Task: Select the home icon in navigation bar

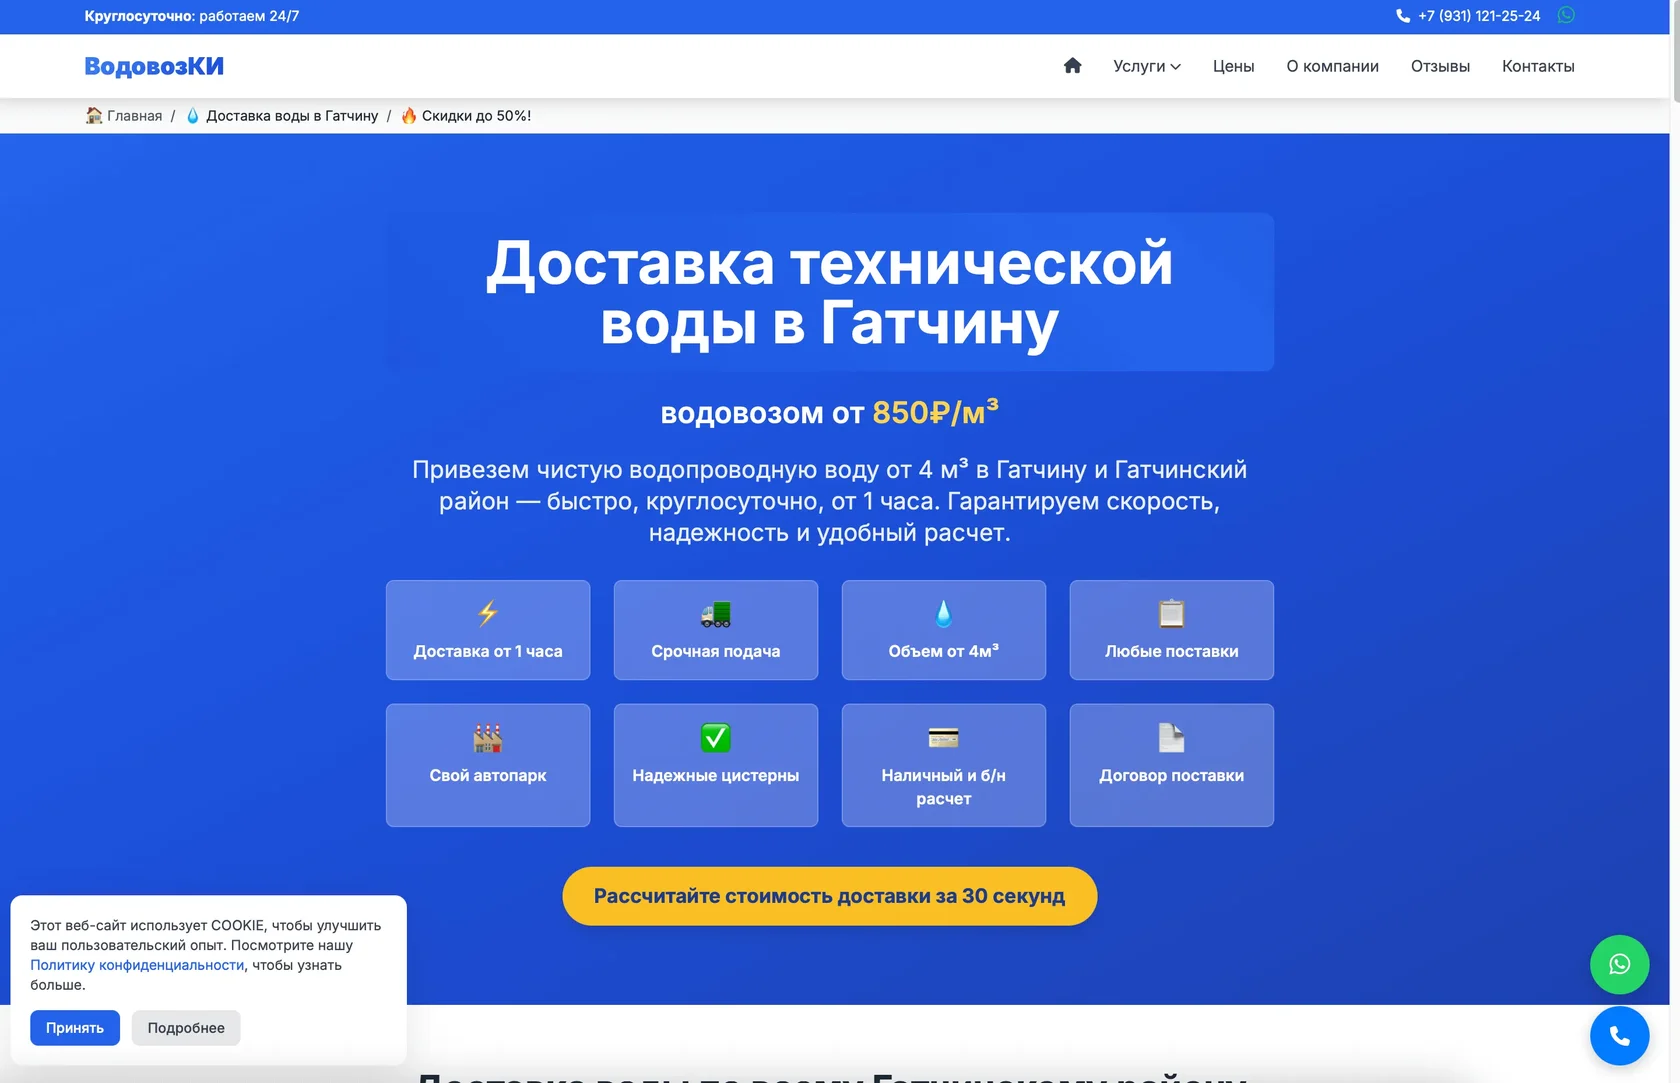Action: tap(1072, 65)
